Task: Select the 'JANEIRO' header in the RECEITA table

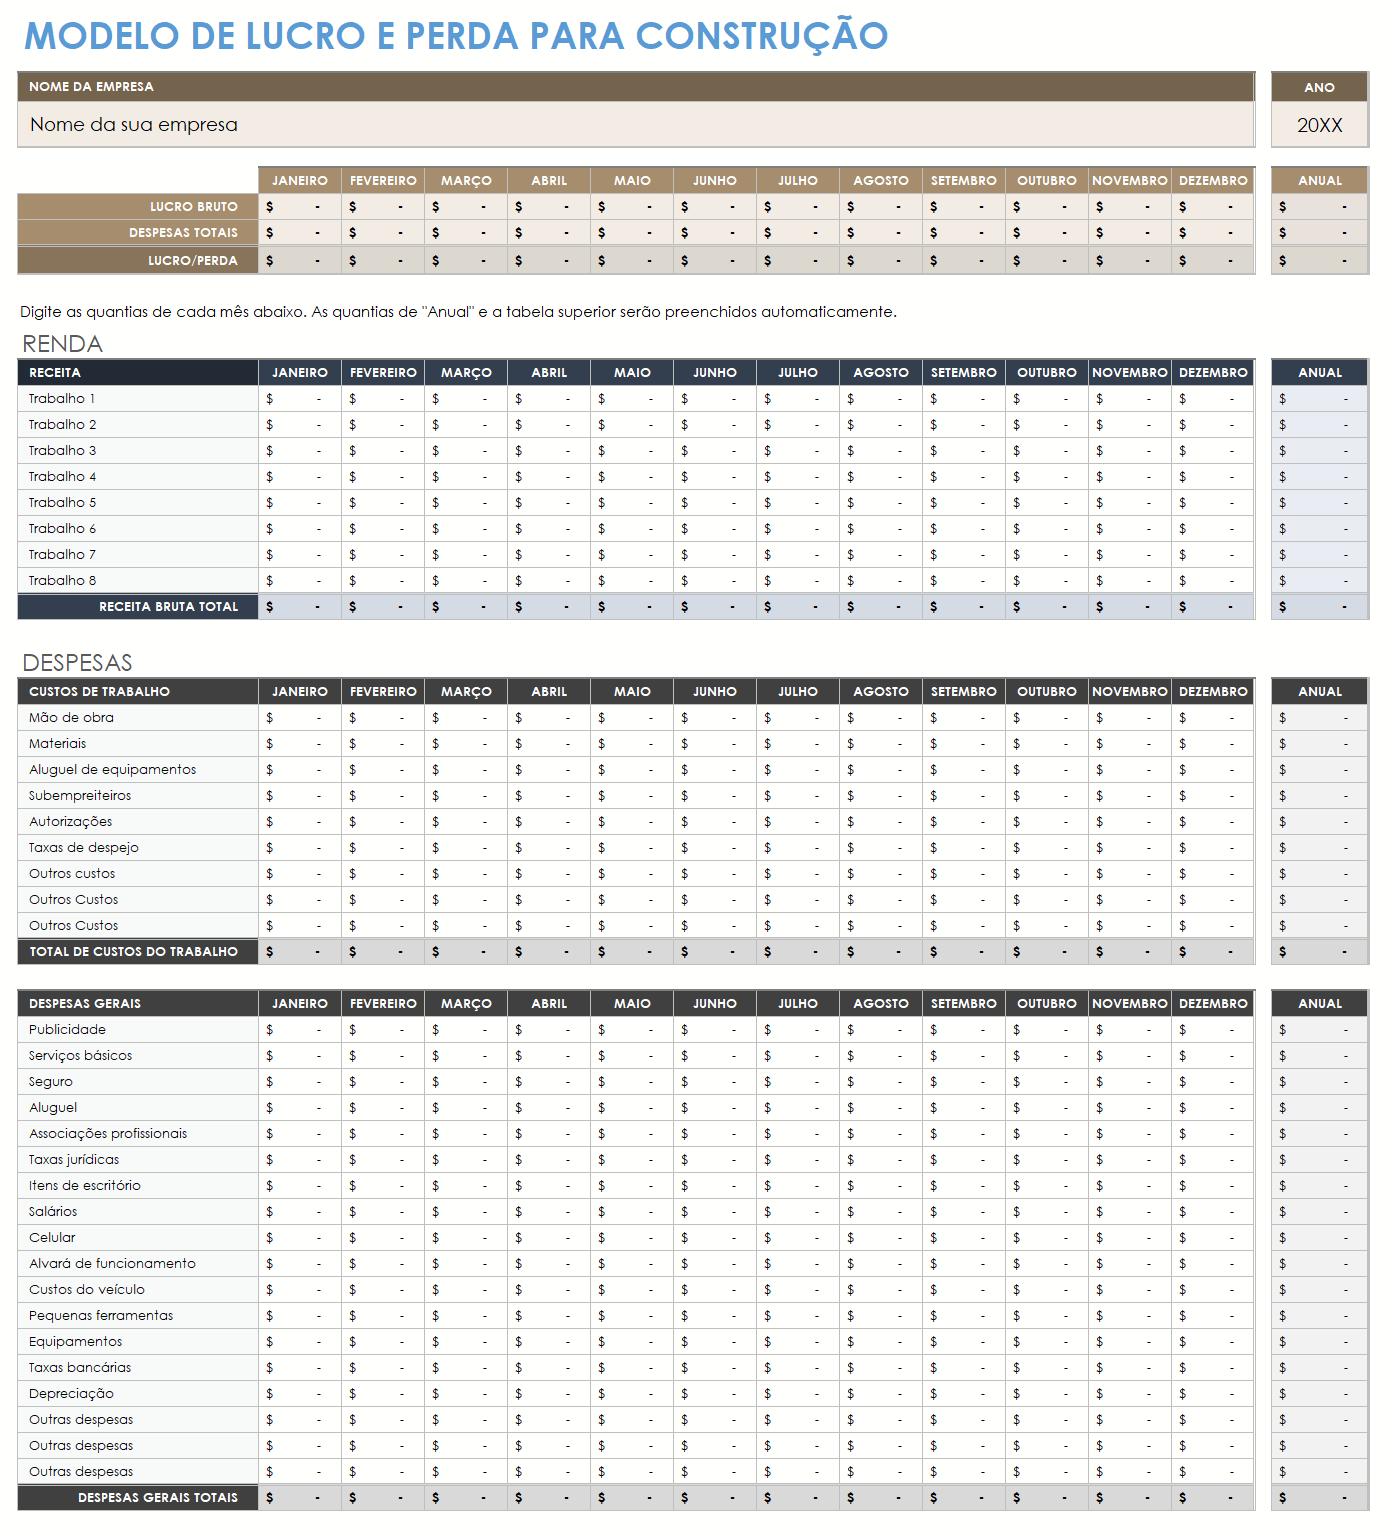Action: click(x=300, y=373)
